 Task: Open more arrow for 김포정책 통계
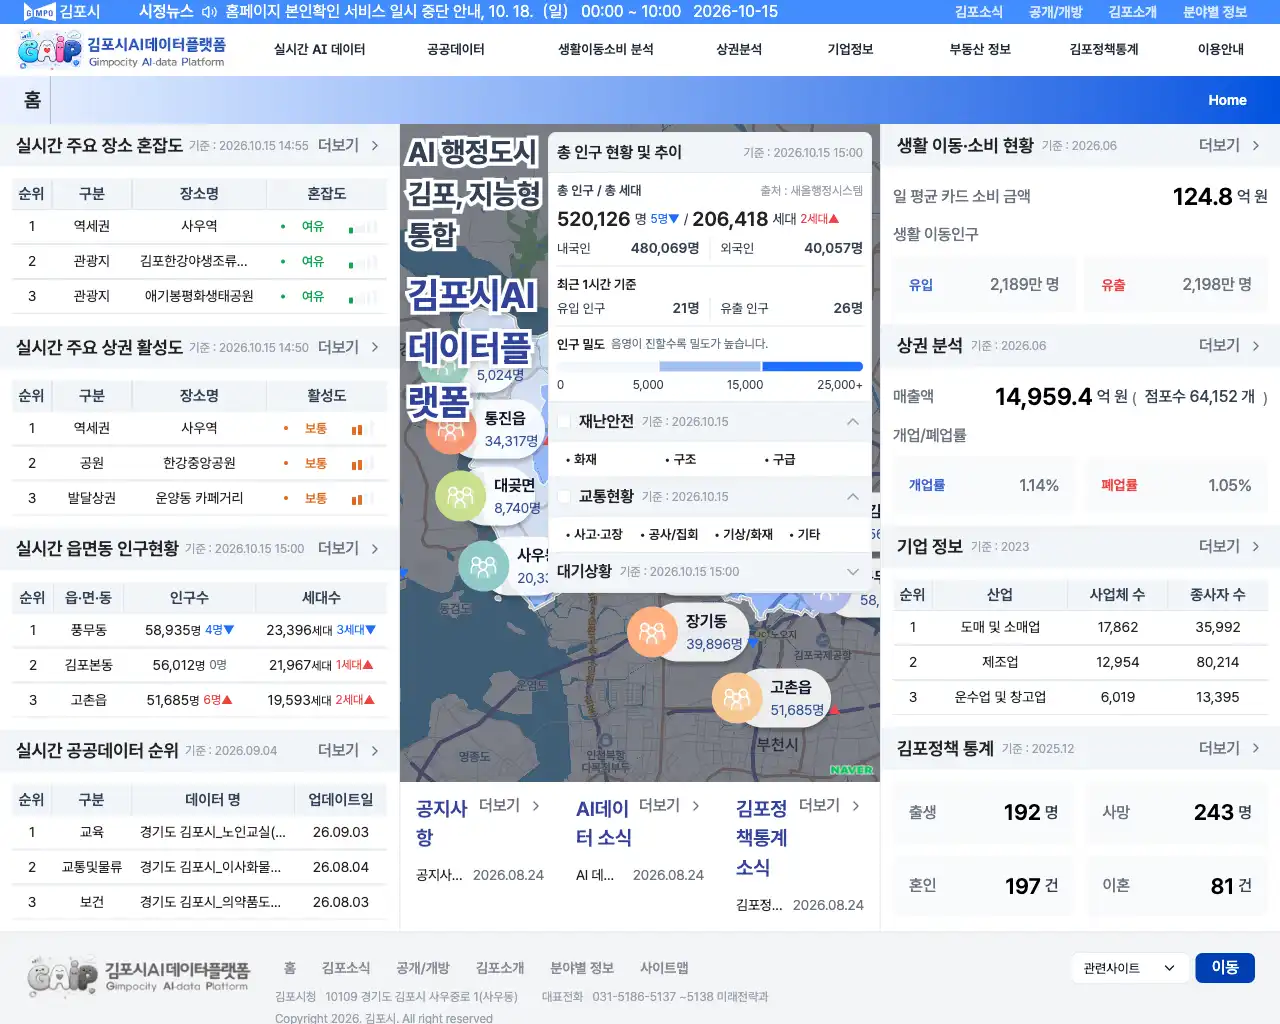point(1256,748)
